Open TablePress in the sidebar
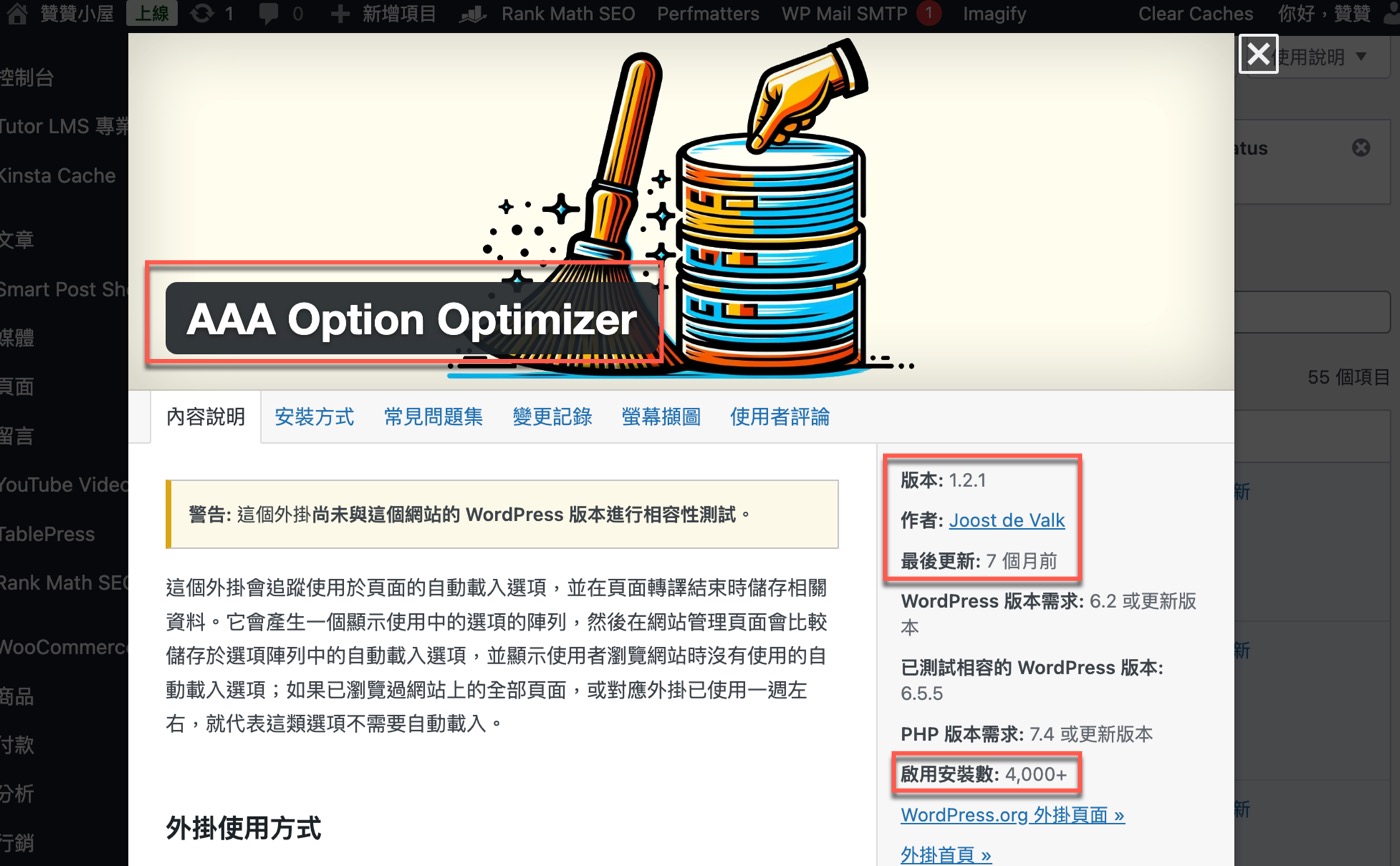 pyautogui.click(x=48, y=534)
